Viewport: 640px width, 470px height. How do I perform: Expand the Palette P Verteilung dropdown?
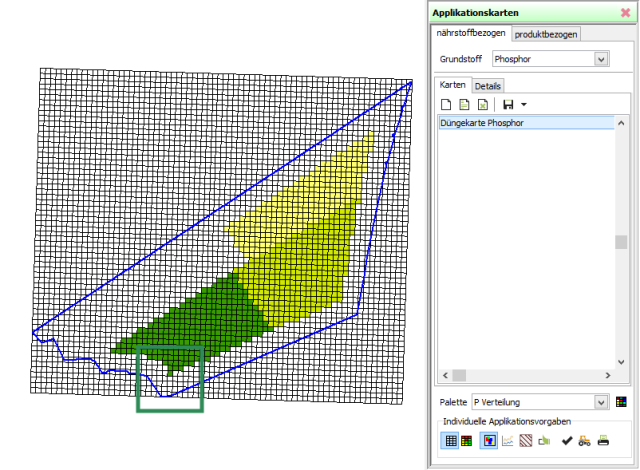pos(601,402)
